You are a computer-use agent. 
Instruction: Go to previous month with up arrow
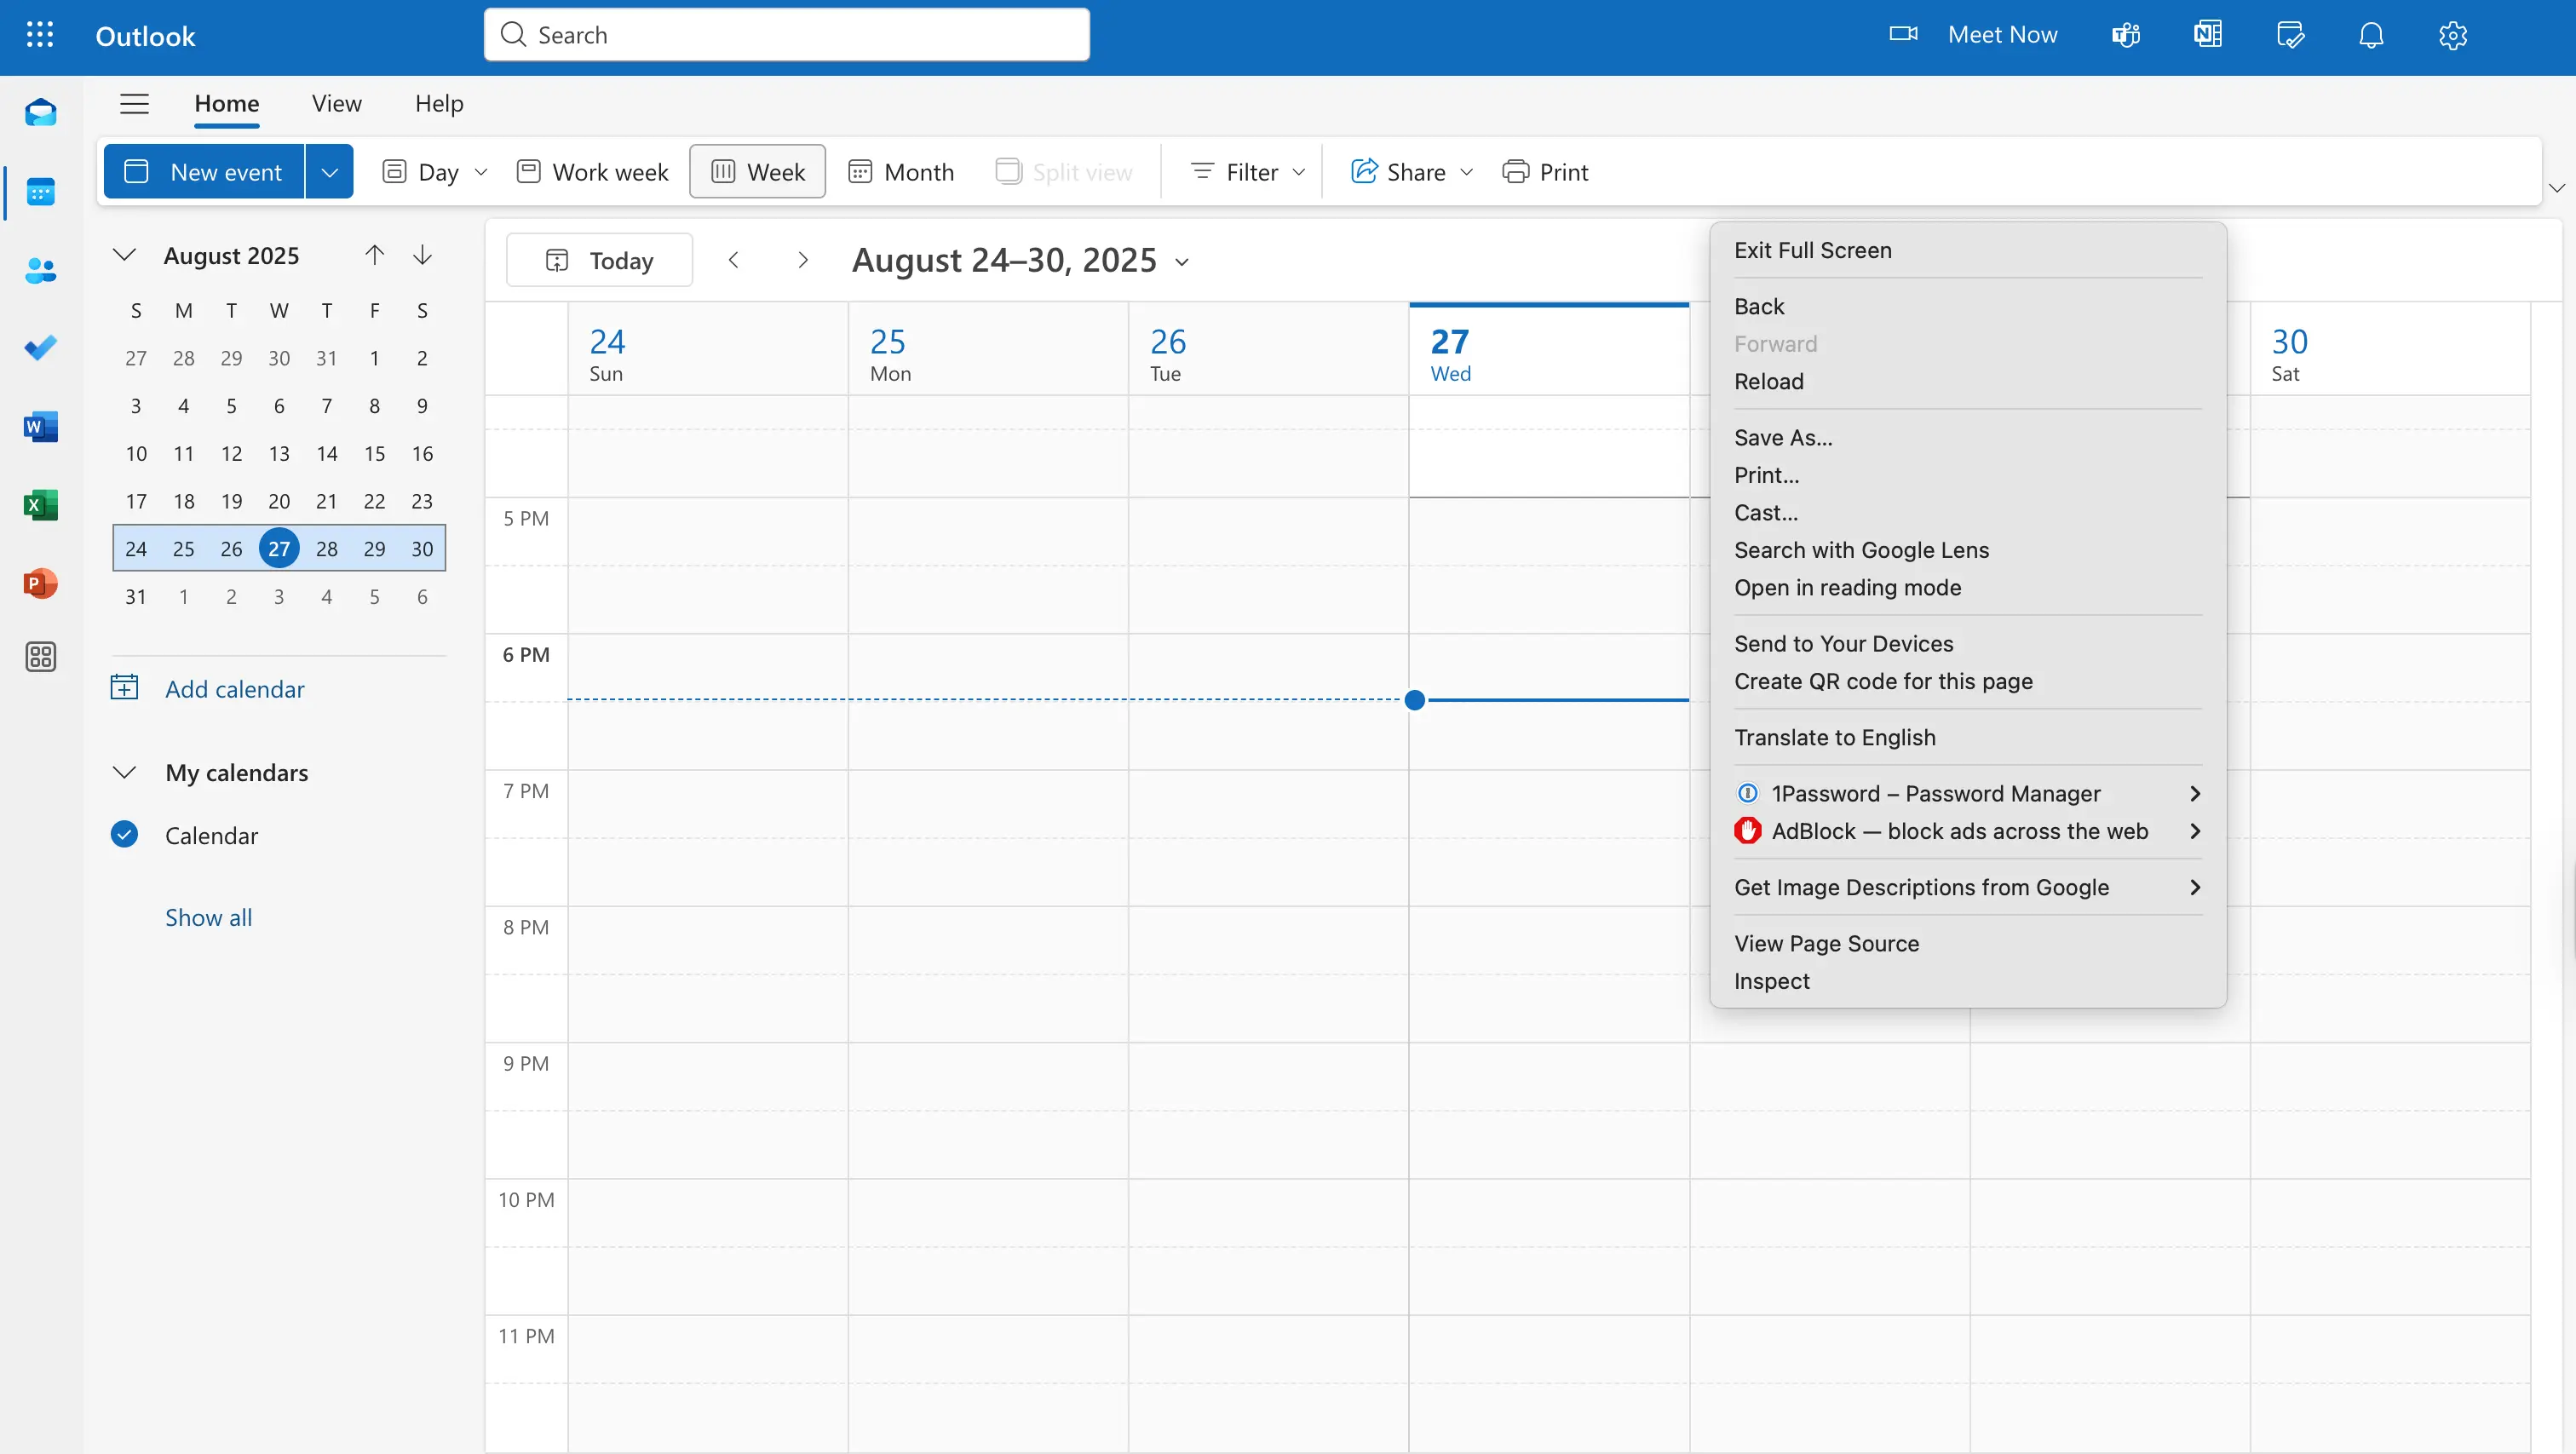[x=374, y=255]
